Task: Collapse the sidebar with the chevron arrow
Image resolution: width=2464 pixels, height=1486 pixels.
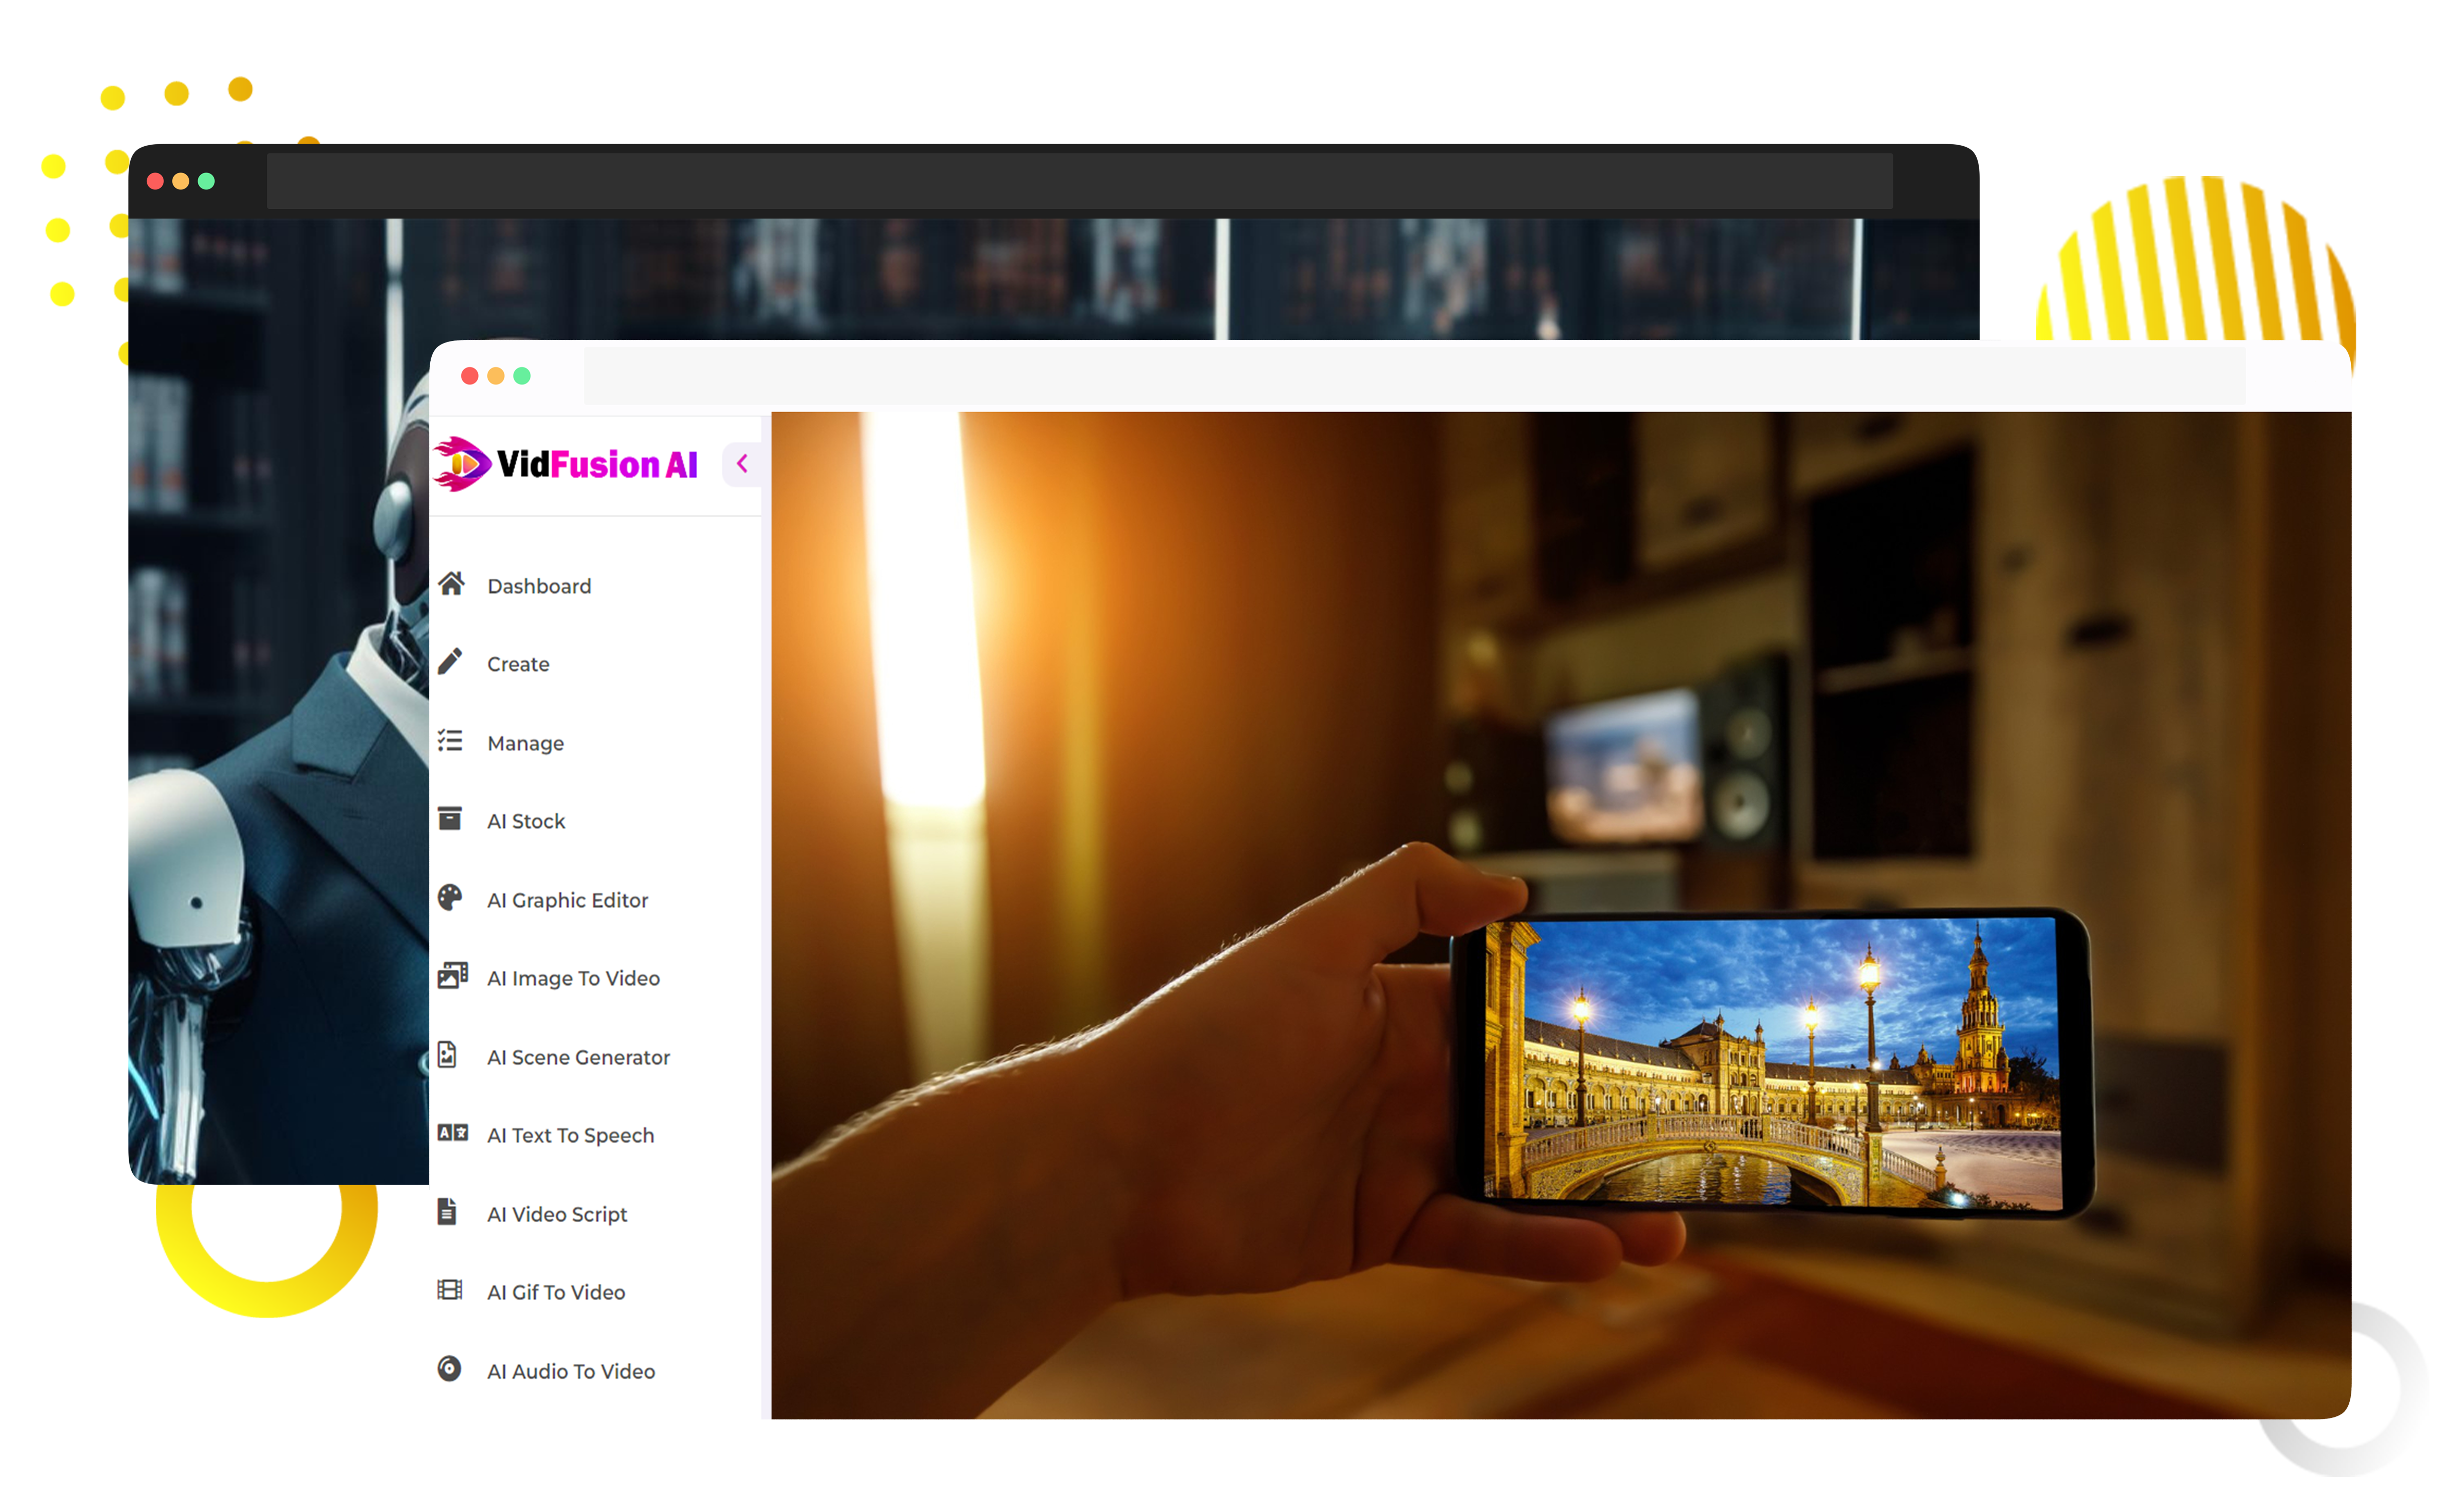Action: tap(743, 464)
